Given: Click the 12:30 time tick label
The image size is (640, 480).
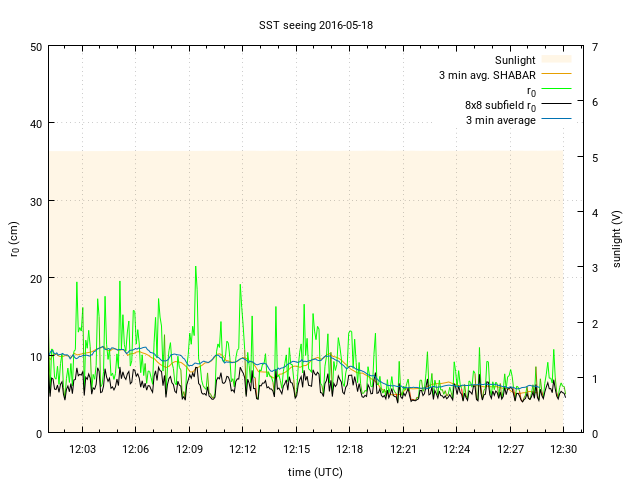Looking at the screenshot, I should [564, 450].
